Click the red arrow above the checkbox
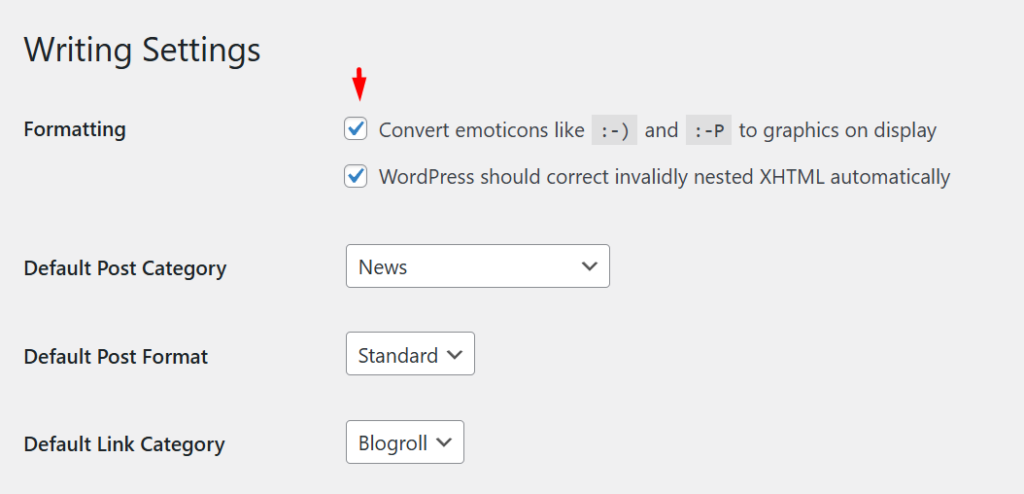 360,85
